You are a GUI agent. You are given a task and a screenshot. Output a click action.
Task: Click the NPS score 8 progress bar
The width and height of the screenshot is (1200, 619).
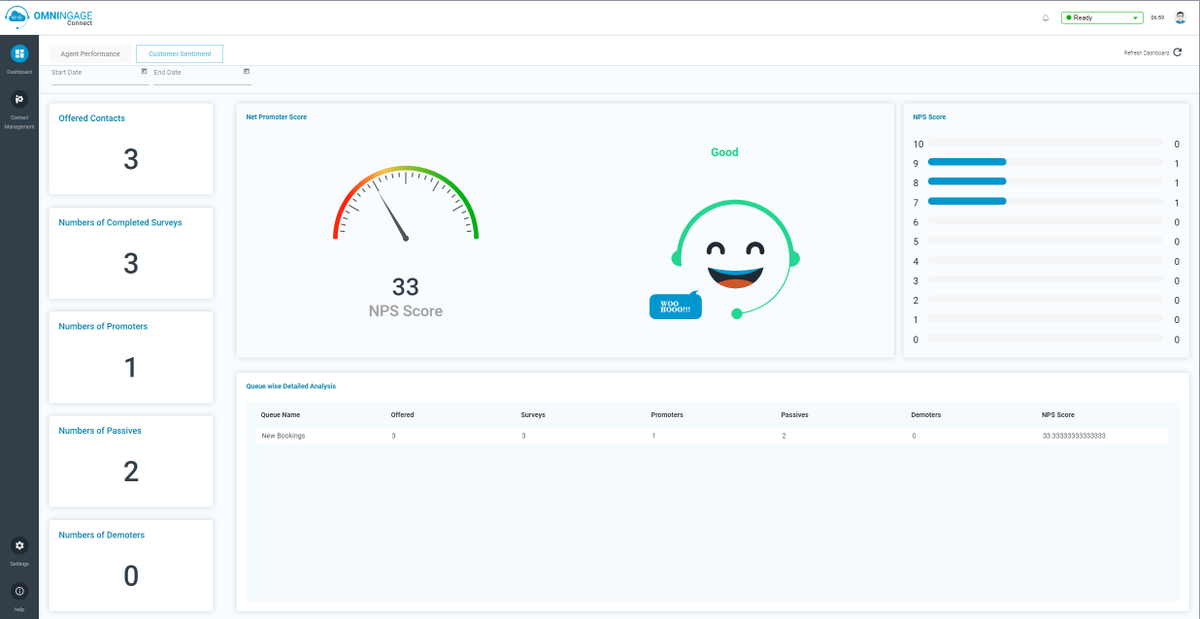tap(1045, 182)
